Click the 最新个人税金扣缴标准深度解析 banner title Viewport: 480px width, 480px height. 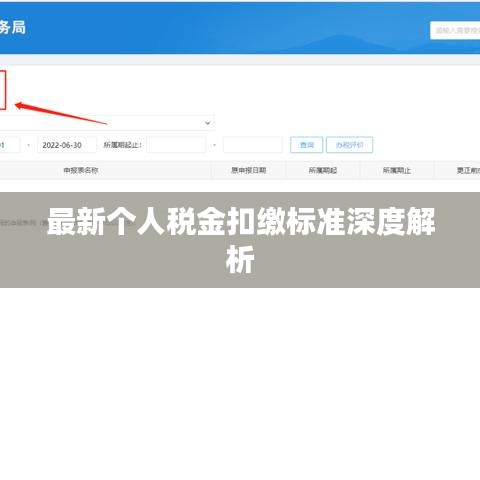241,240
